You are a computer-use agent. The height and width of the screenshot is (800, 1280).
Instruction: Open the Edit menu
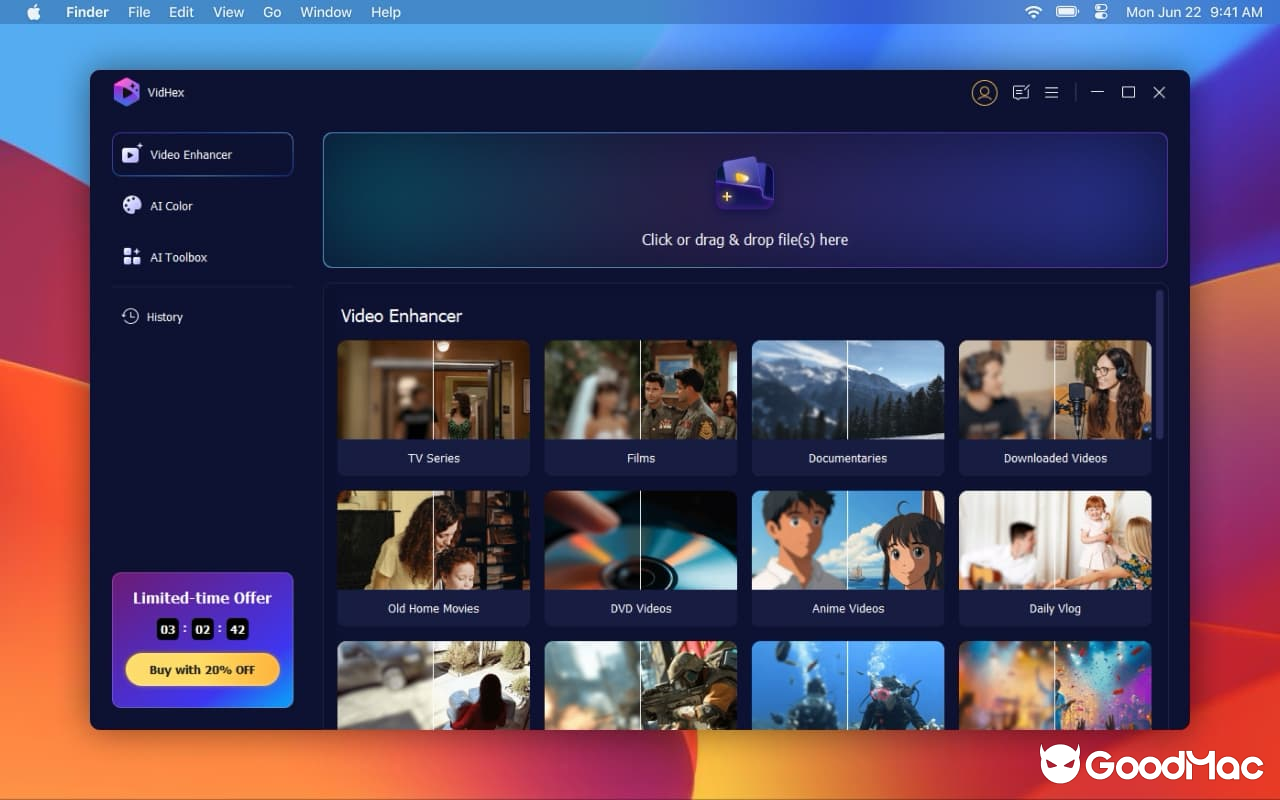tap(181, 12)
